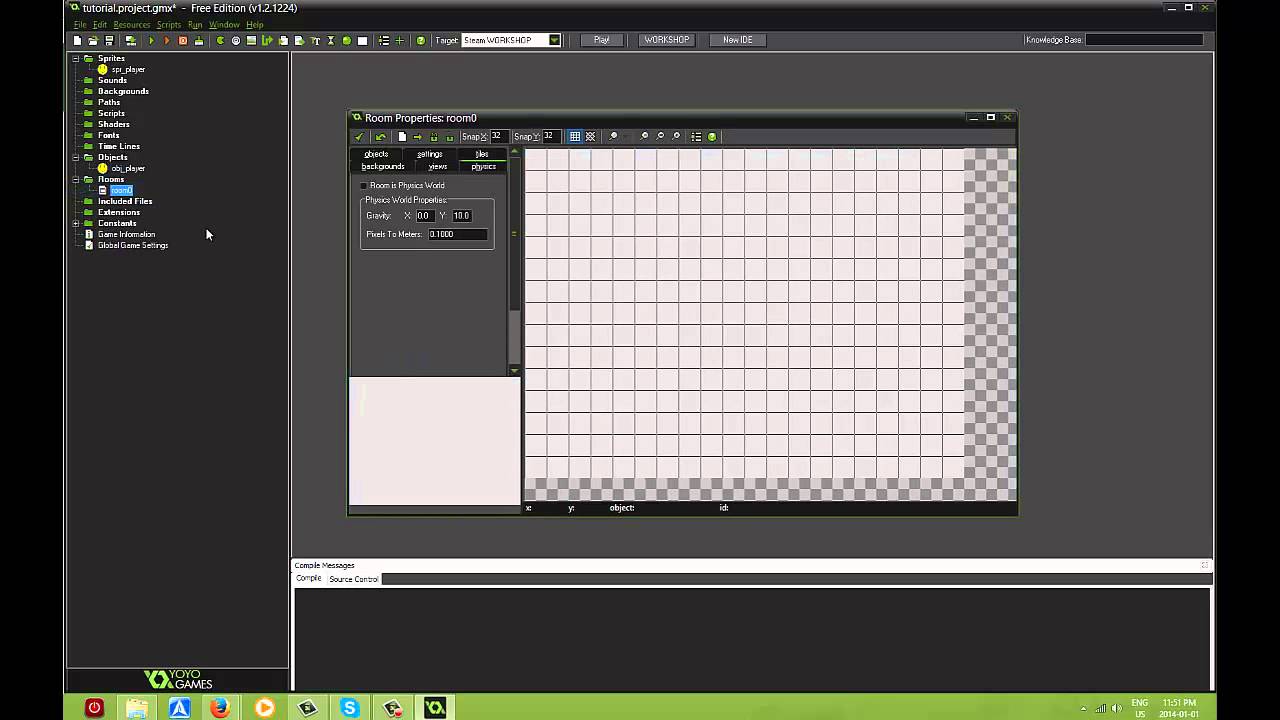Undo last room edit with the green arrow
The height and width of the screenshot is (720, 1280).
[x=381, y=137]
